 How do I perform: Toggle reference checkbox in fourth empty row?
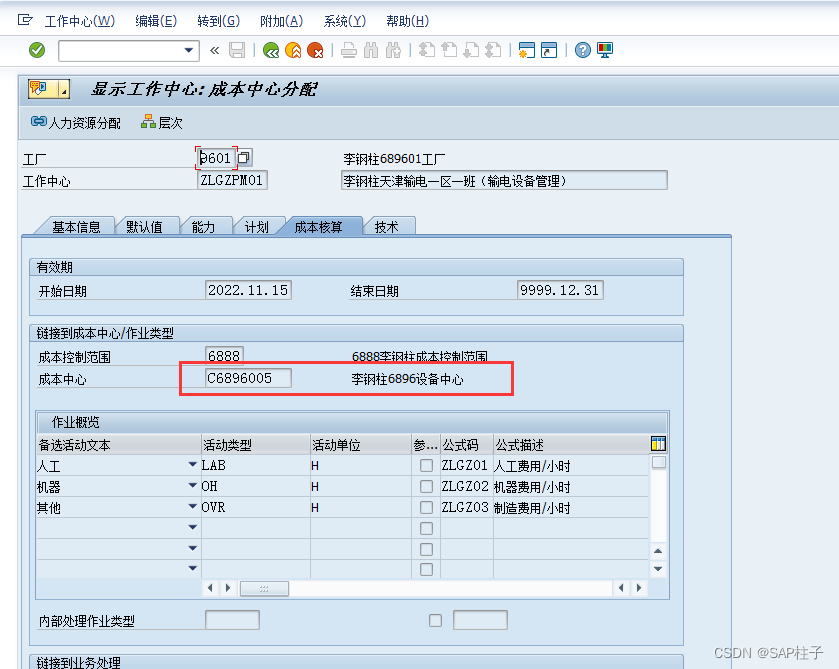pos(426,529)
